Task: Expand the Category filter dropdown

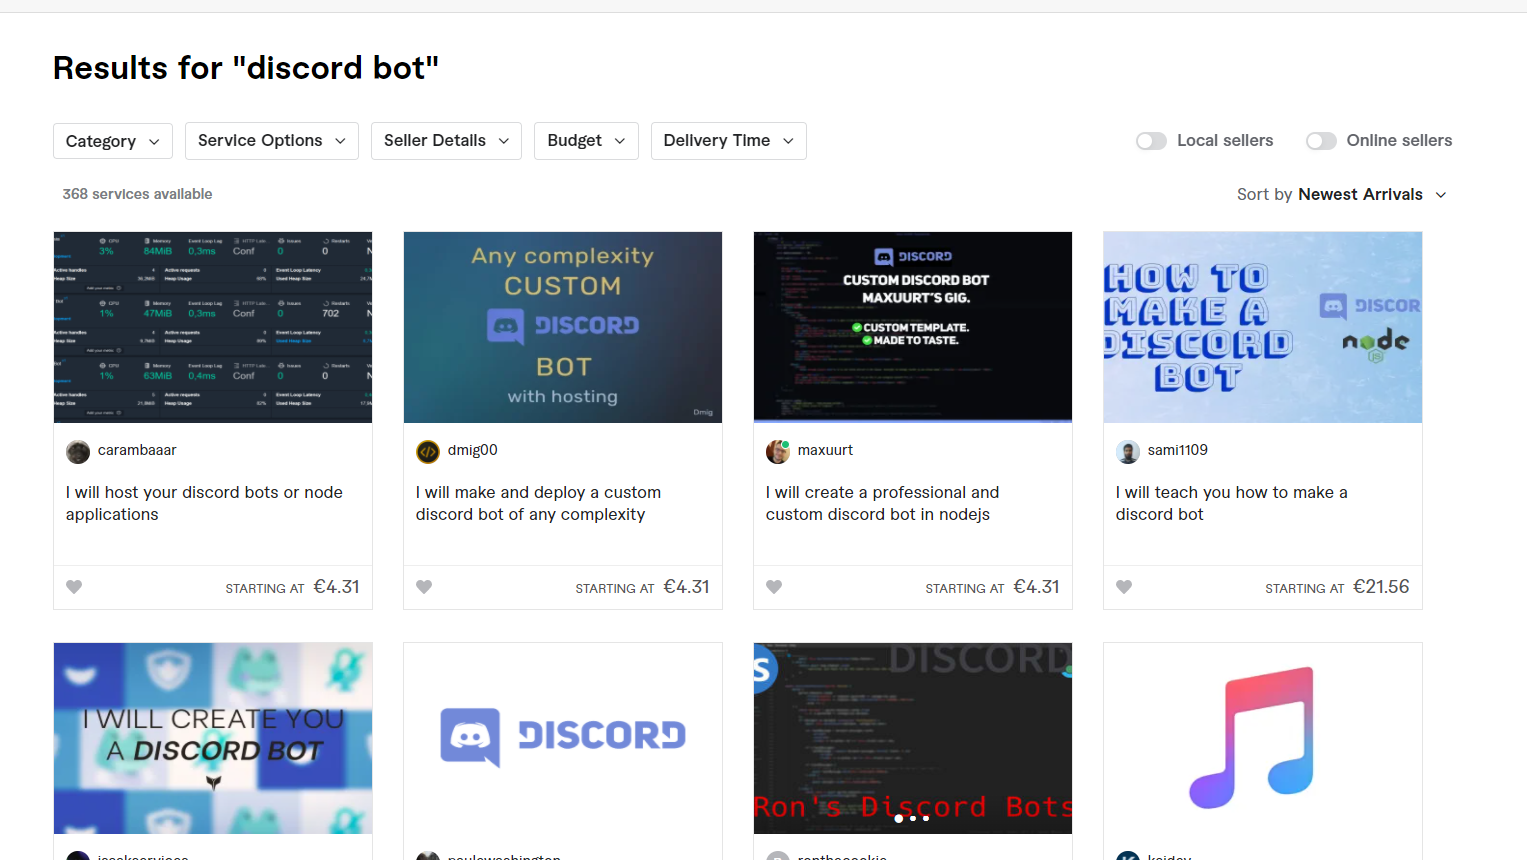Action: point(112,141)
